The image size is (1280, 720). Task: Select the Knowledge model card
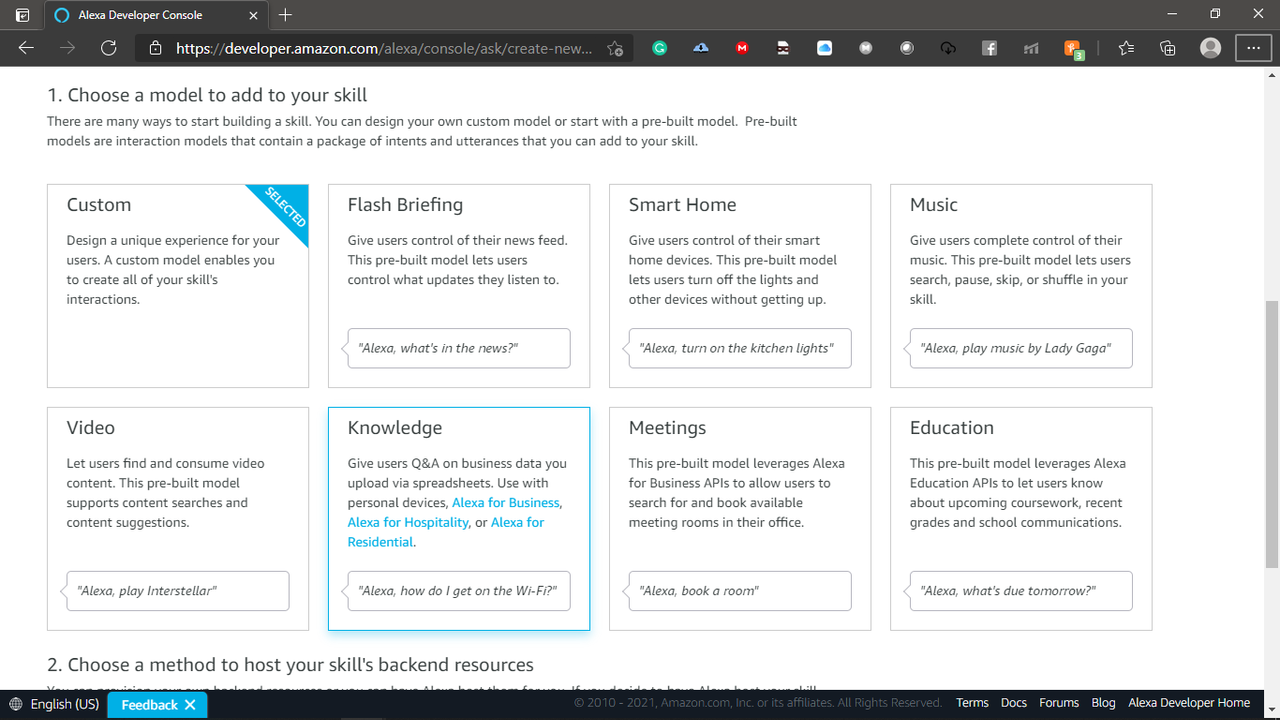[x=459, y=519]
